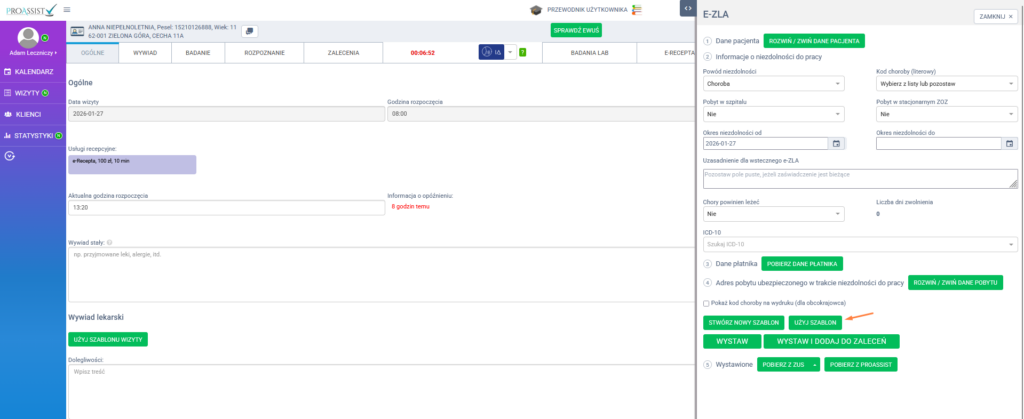Click the logout icon in left sidebar

10,156
